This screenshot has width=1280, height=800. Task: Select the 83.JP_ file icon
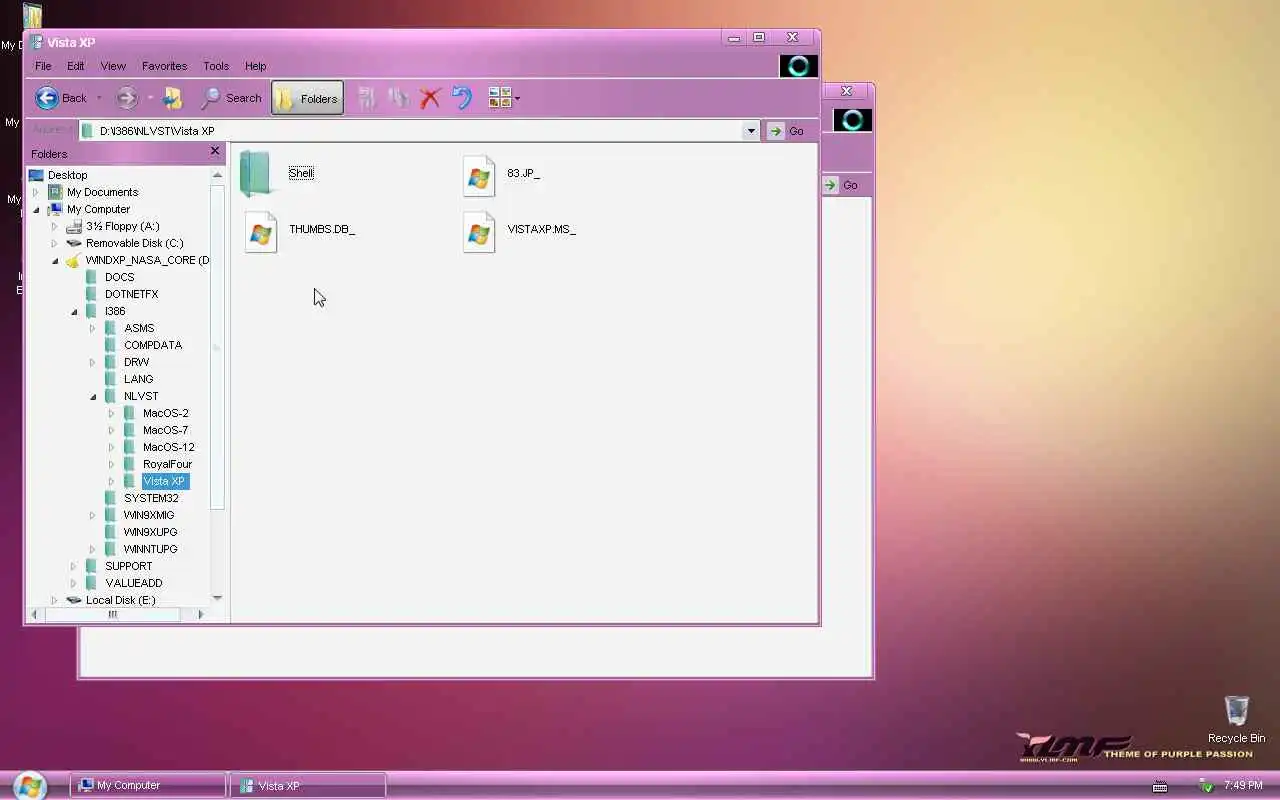[479, 176]
